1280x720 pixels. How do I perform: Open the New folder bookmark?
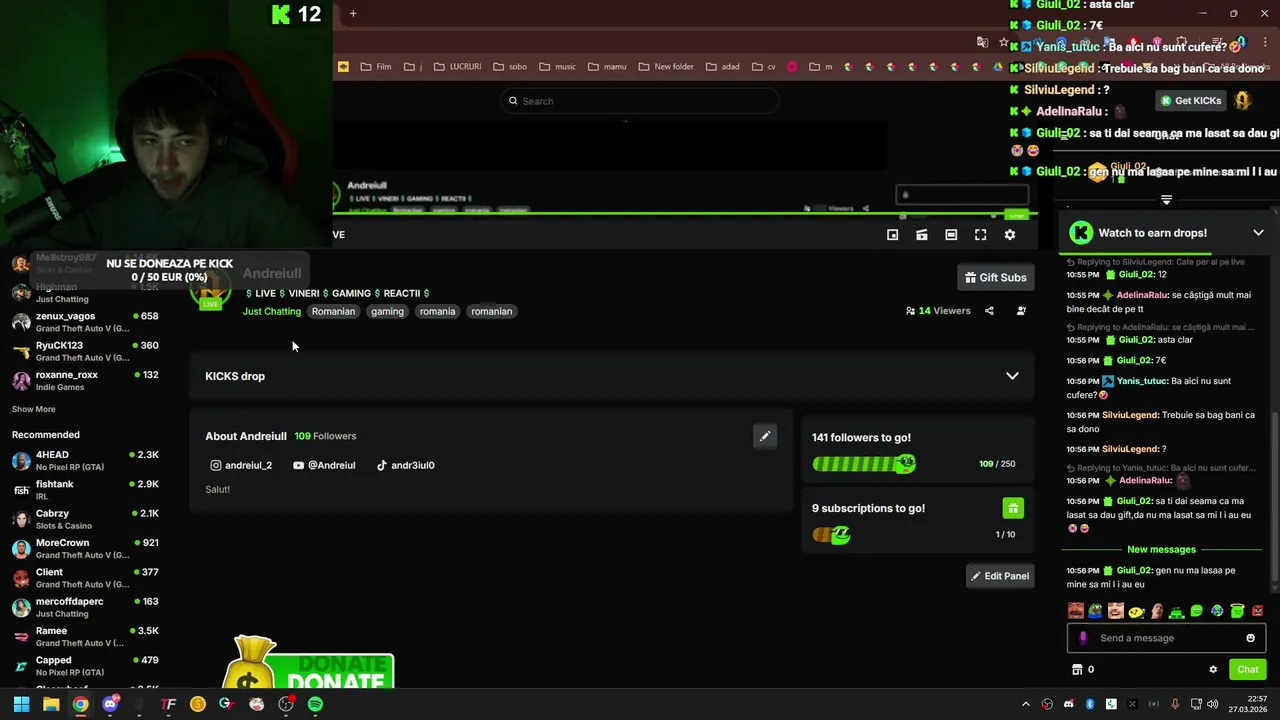665,67
